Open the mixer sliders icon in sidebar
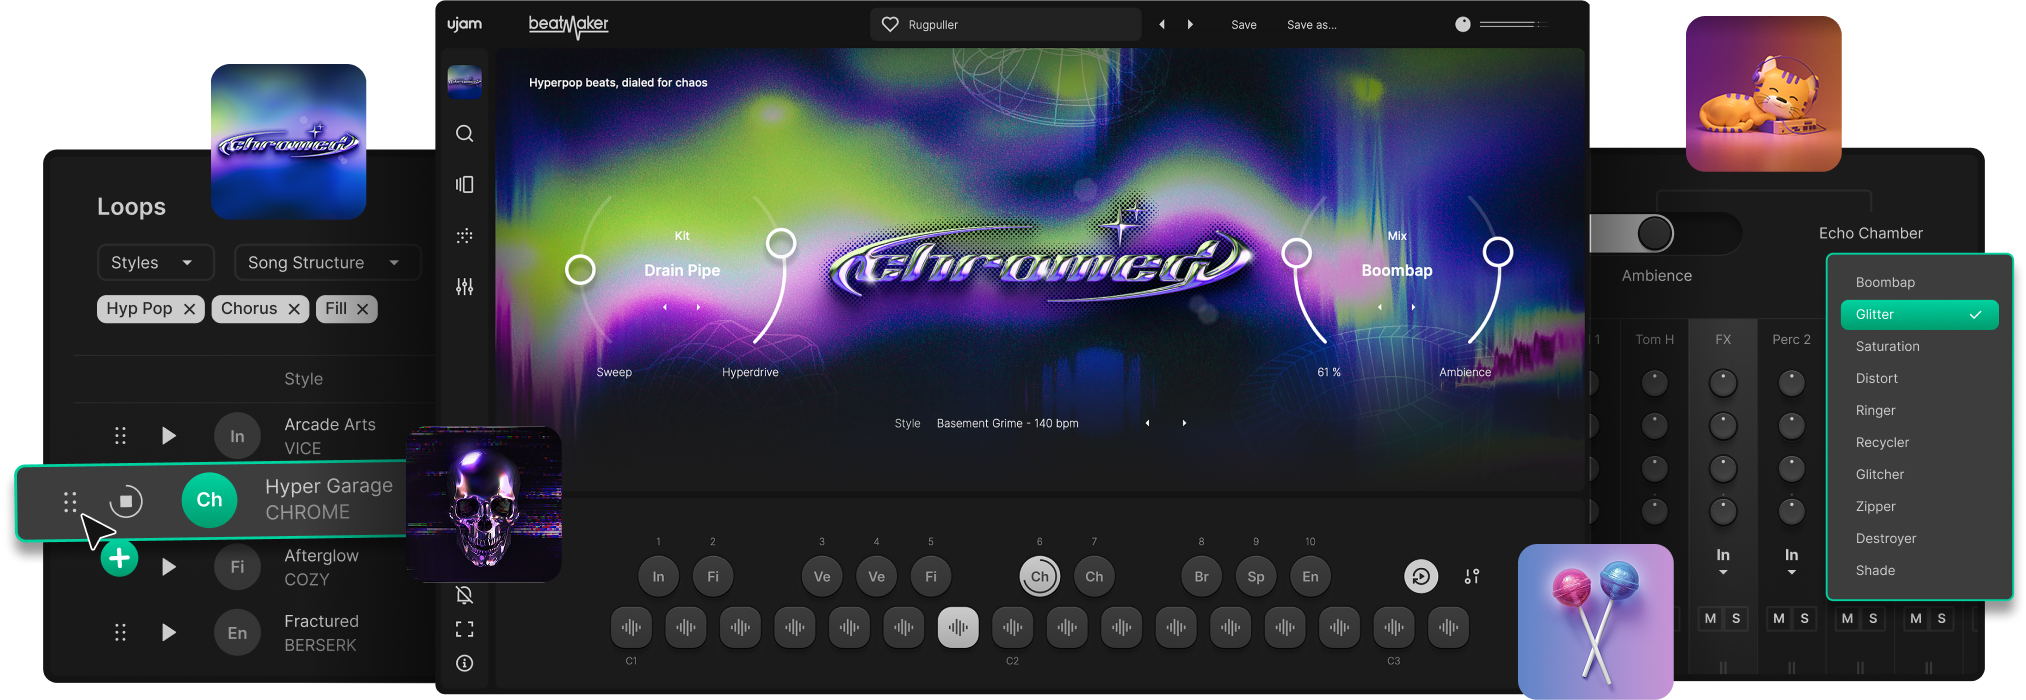 (464, 287)
